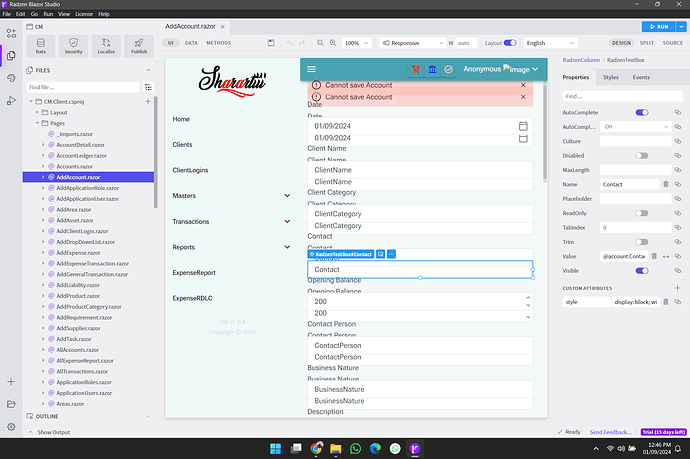
Task: Click the property Find search box
Action: point(623,96)
